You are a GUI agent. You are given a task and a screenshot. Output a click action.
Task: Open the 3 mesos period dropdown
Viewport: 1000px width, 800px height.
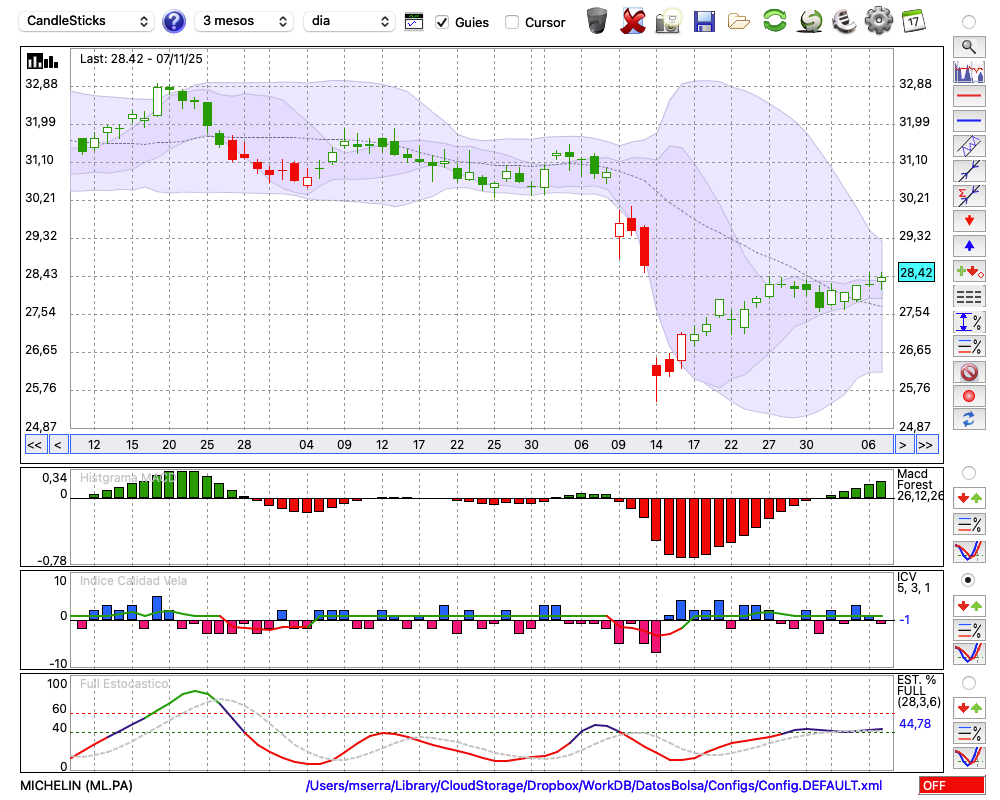point(243,21)
